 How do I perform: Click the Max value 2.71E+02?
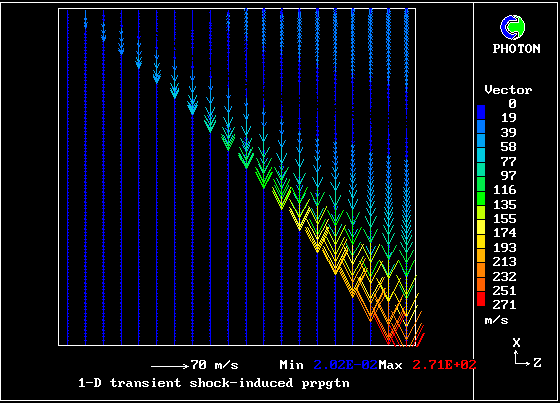[444, 365]
